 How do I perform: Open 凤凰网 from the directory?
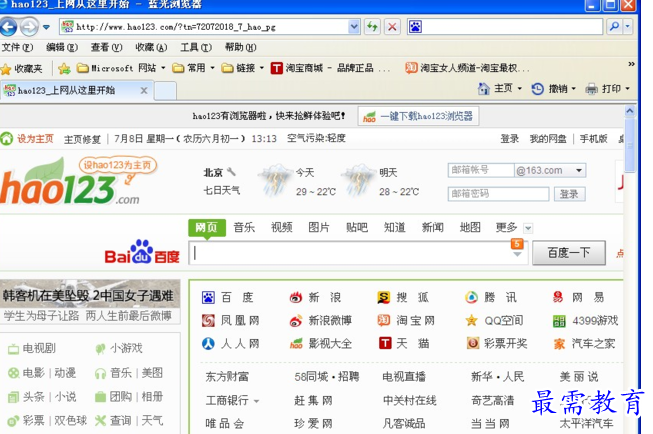click(x=231, y=320)
